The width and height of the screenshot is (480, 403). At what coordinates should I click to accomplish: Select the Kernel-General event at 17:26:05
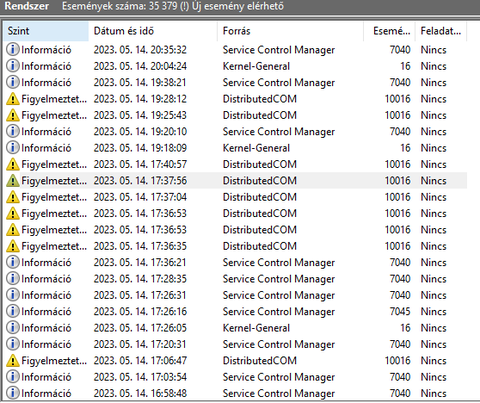click(235, 328)
